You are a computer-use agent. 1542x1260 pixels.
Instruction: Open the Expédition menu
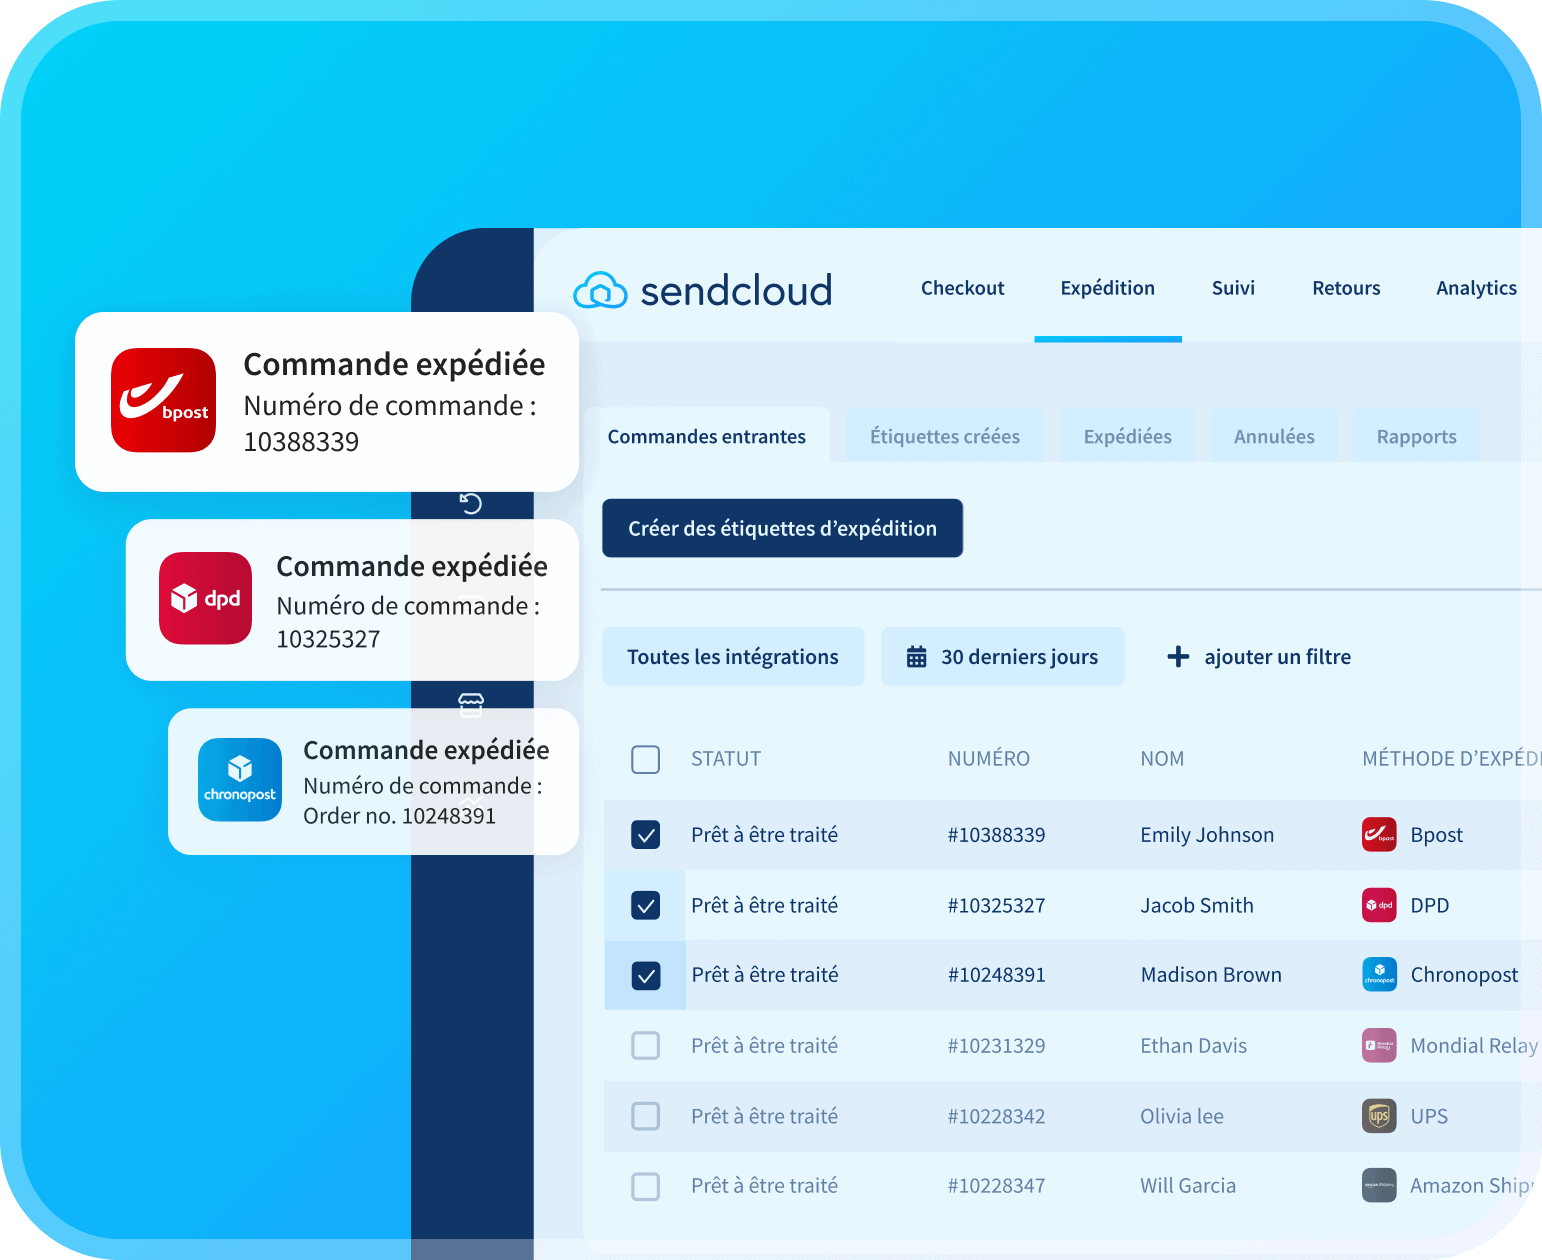1108,288
